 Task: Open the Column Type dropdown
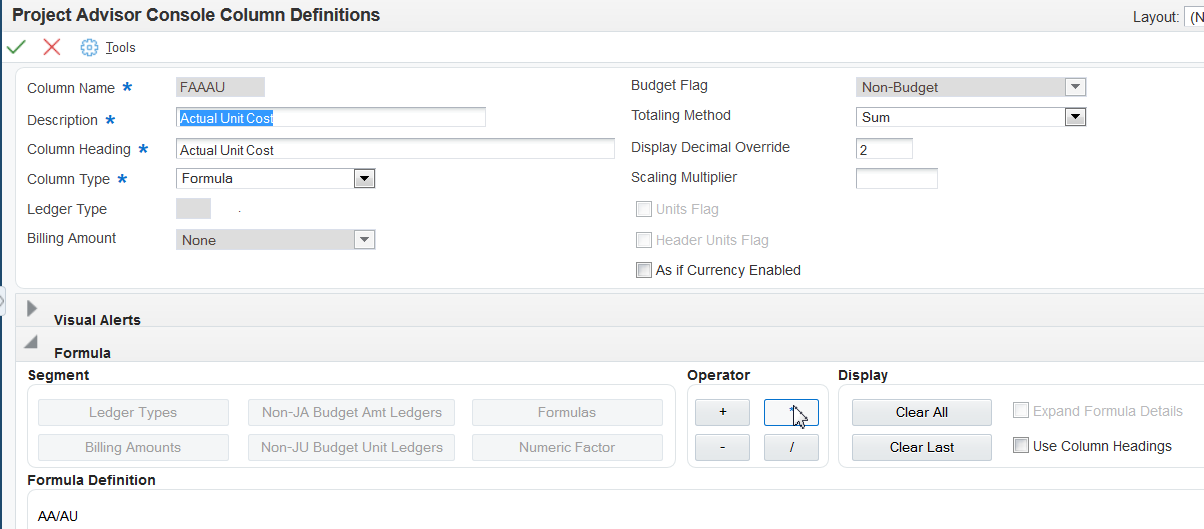364,179
